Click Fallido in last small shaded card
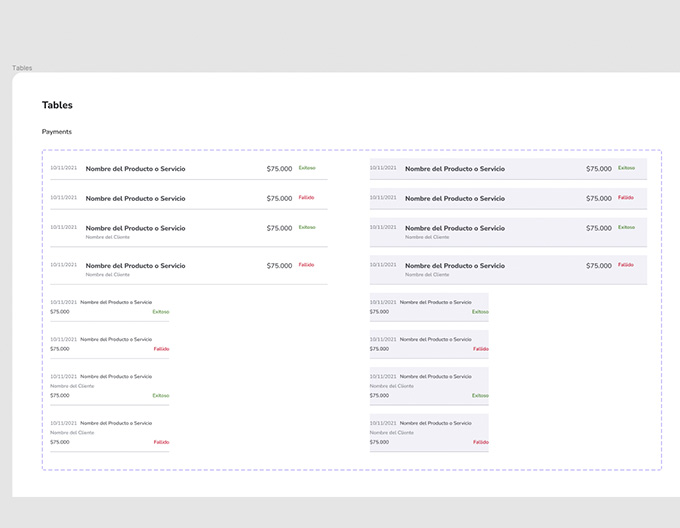This screenshot has height=528, width=680. point(481,442)
